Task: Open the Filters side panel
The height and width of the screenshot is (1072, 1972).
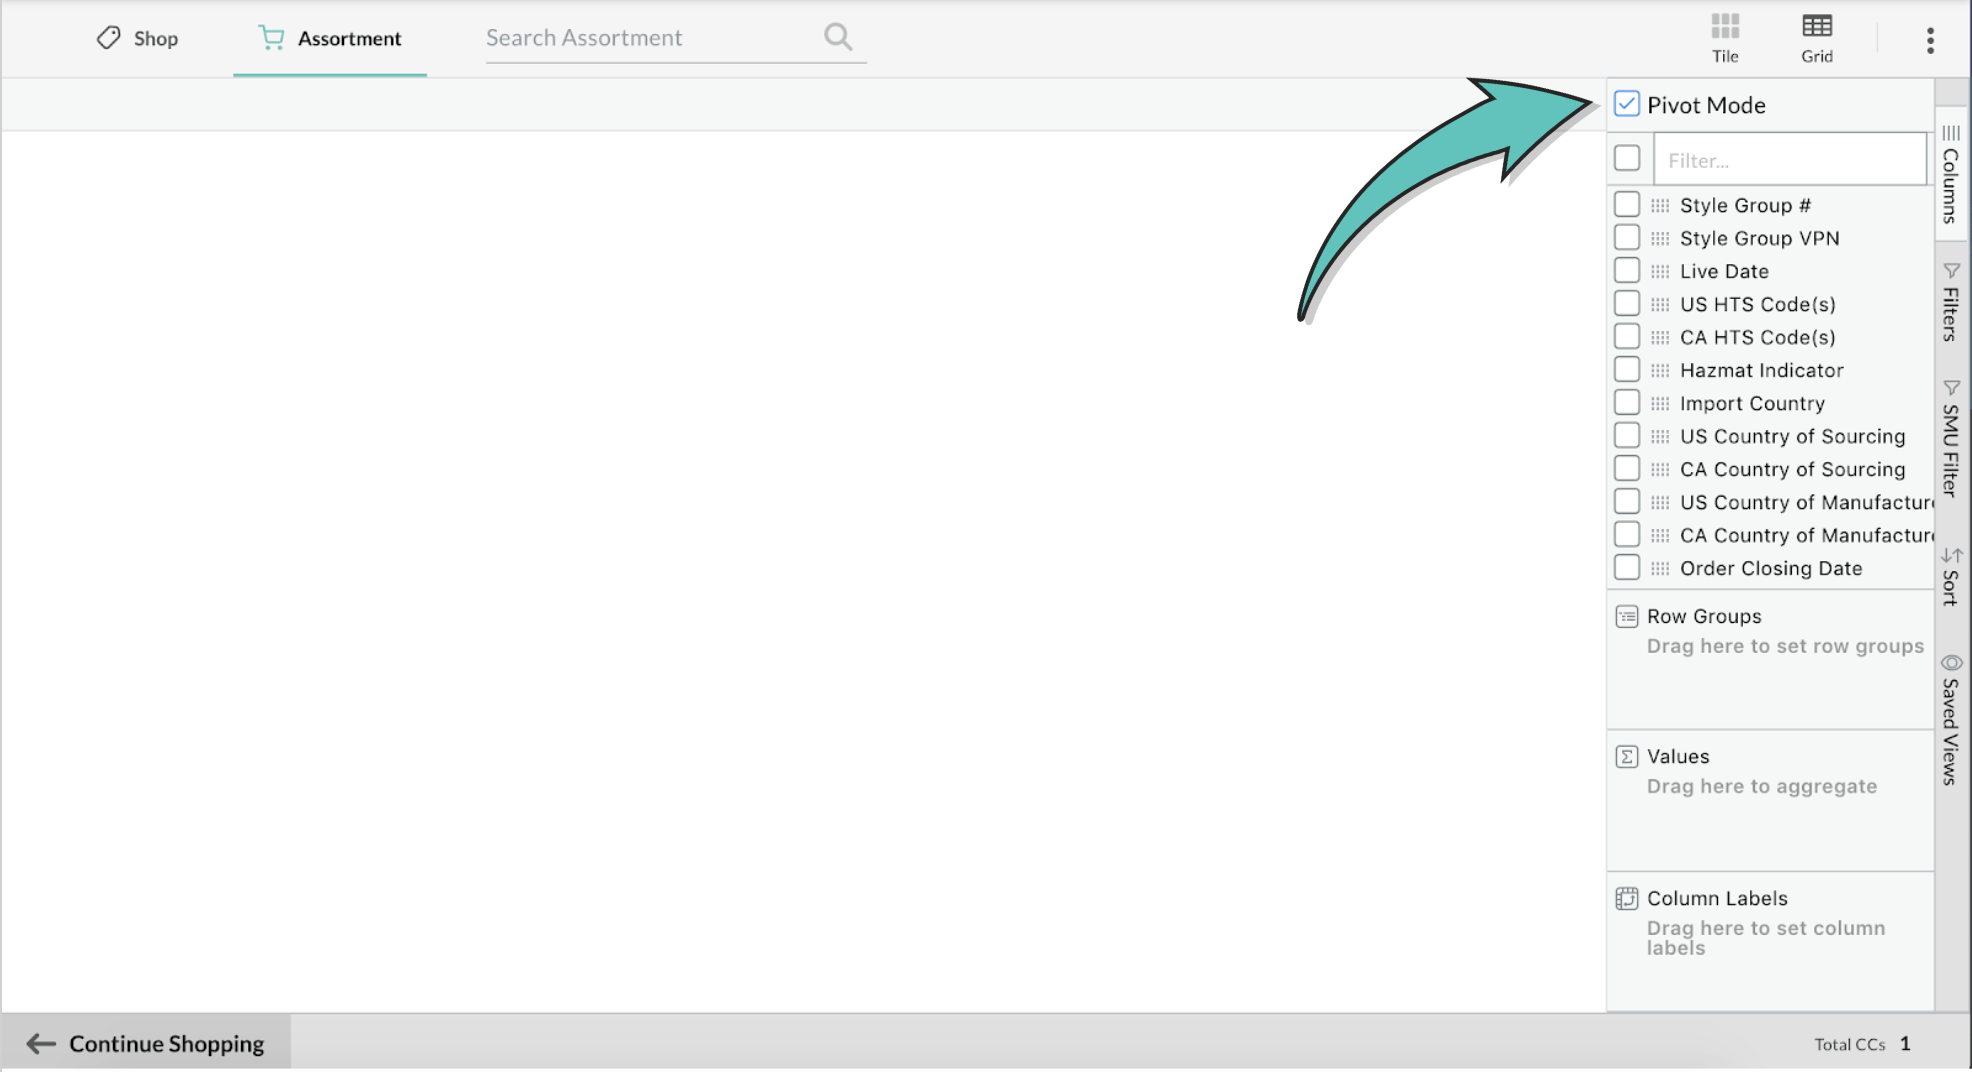Action: 1949,298
